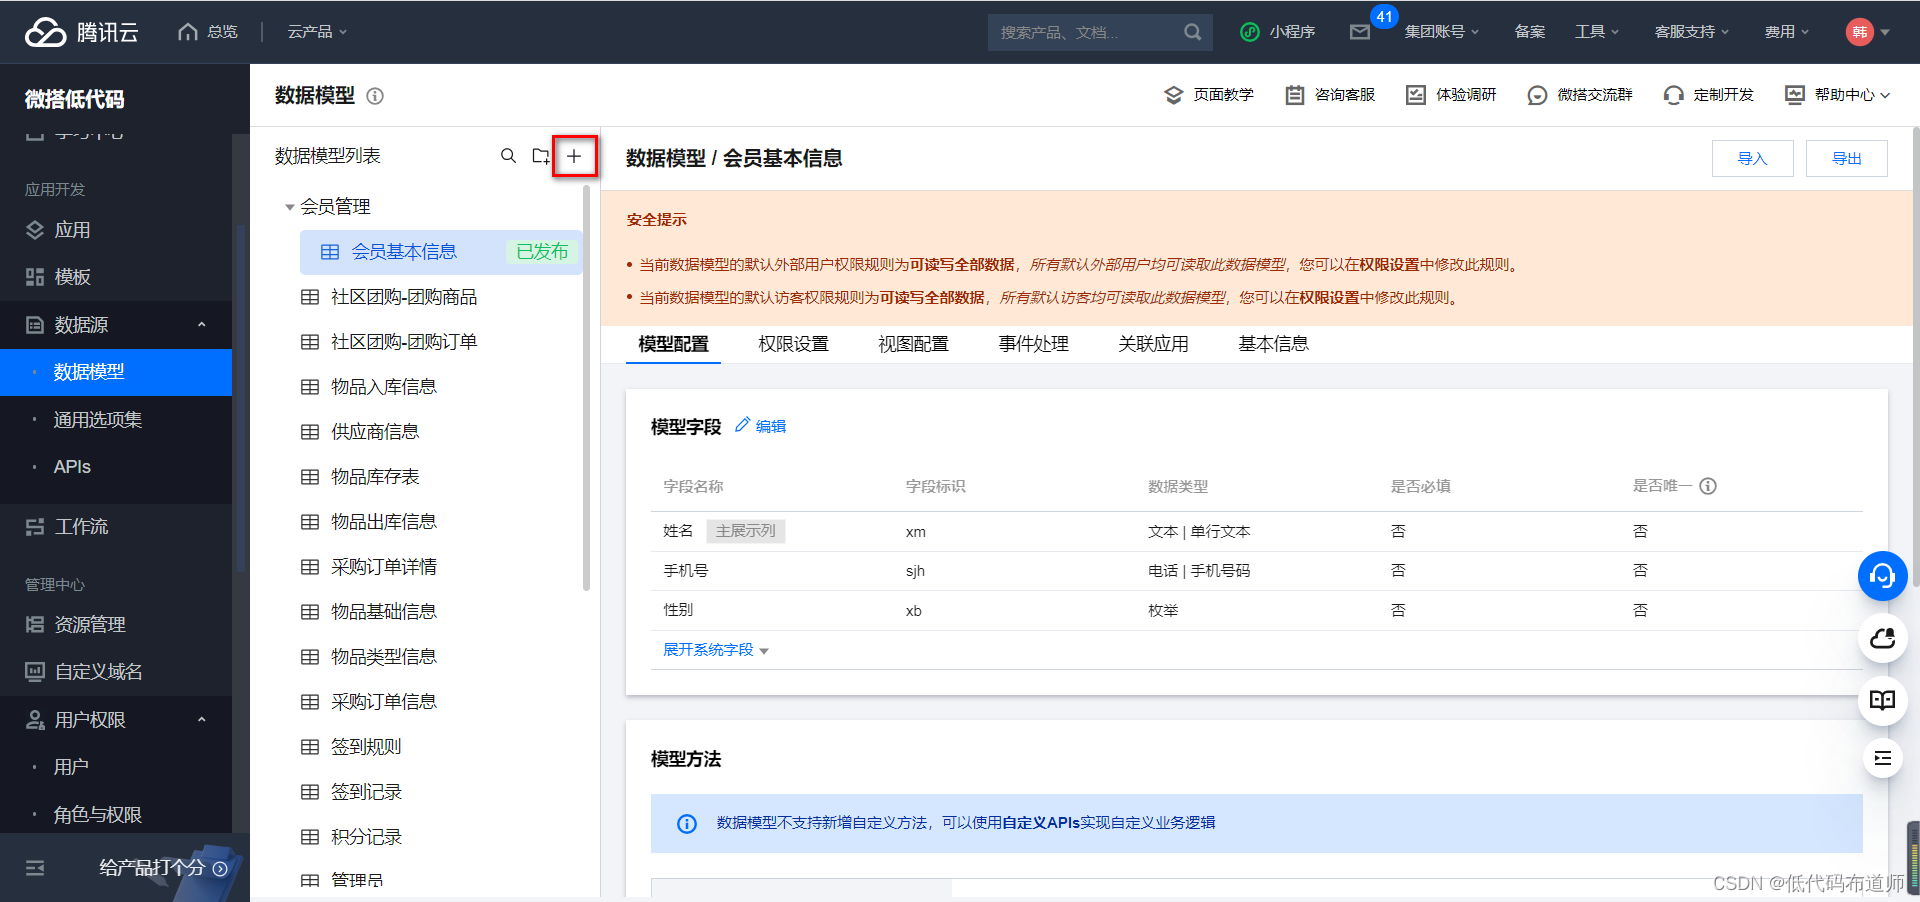Viewport: 1920px width, 902px height.
Task: Click the new folder icon beside the search
Action: click(540, 156)
